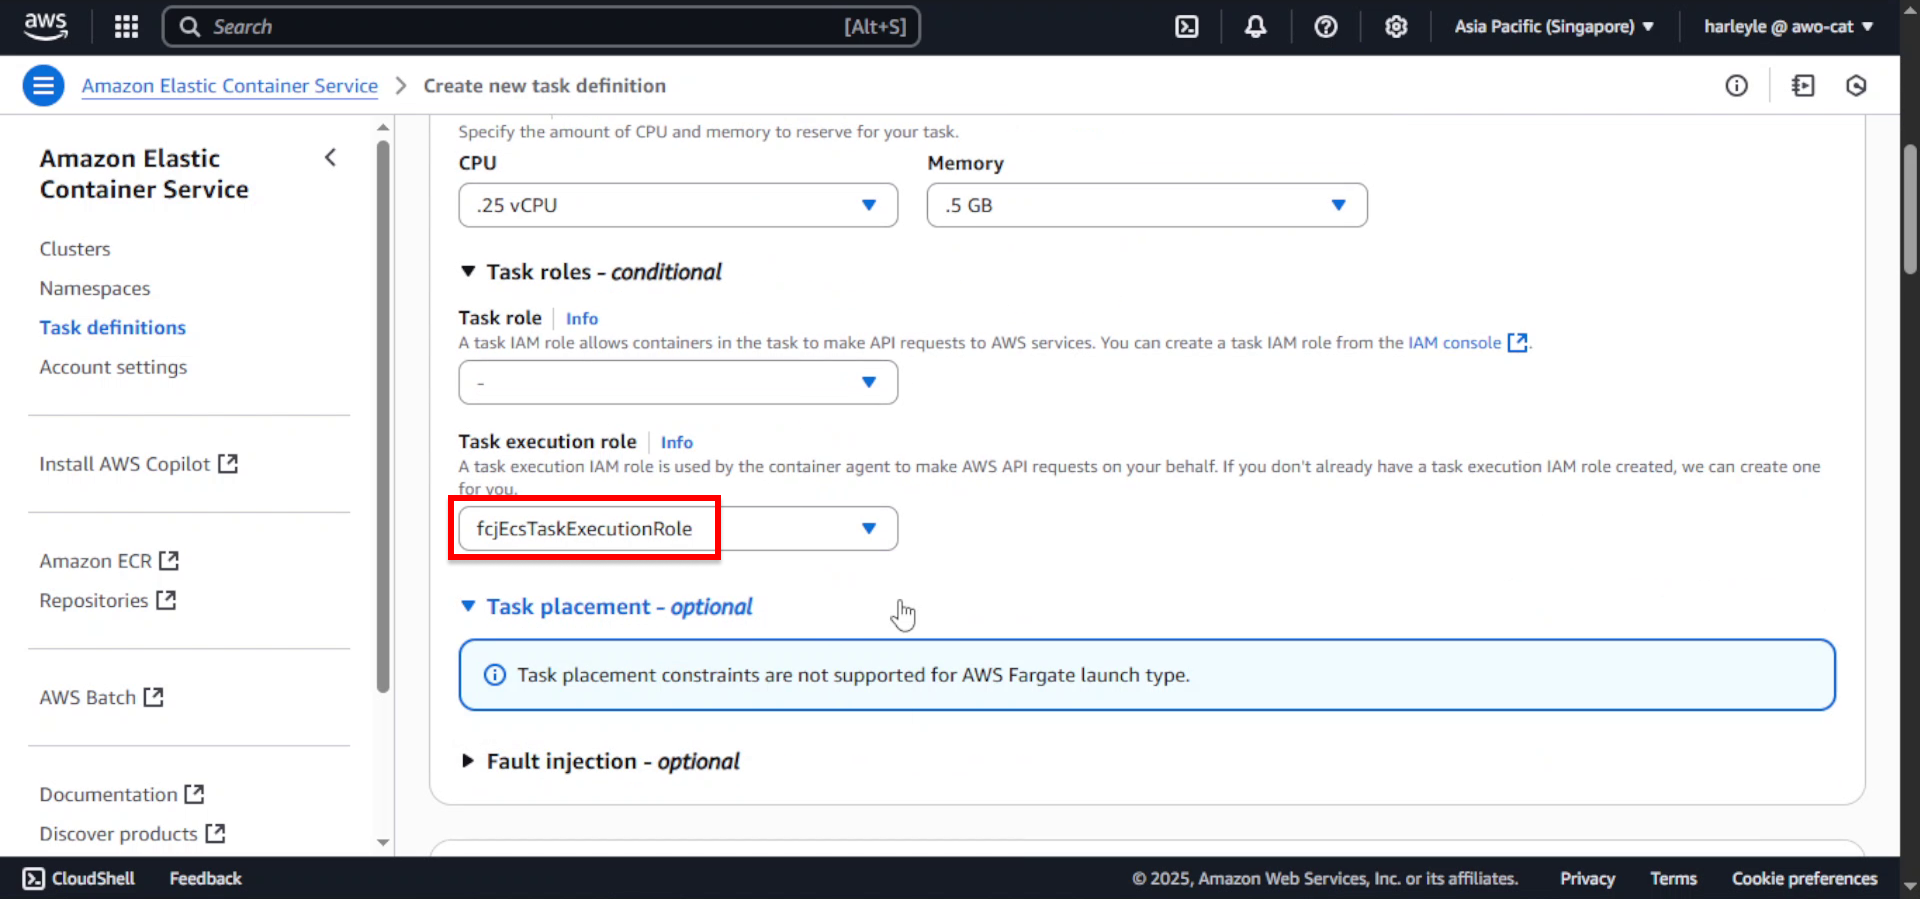Open Documentation sidebar link
This screenshot has height=899, width=1920.
pos(108,794)
